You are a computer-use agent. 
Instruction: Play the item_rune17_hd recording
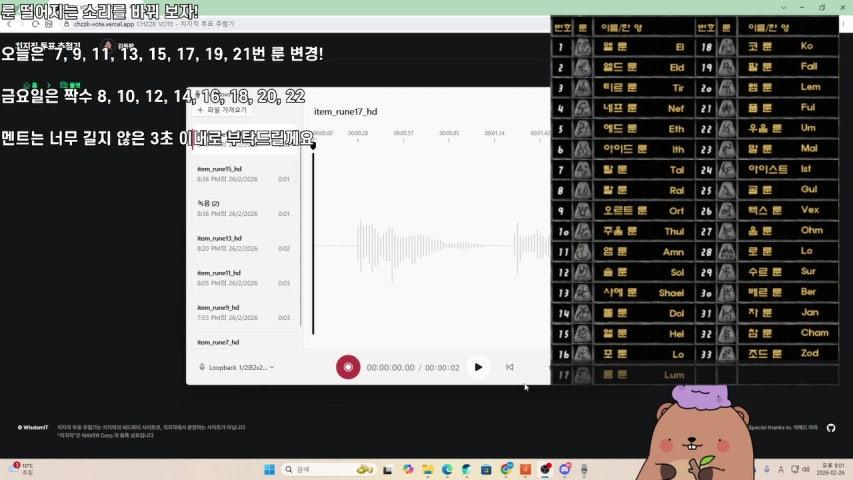pyautogui.click(x=478, y=367)
